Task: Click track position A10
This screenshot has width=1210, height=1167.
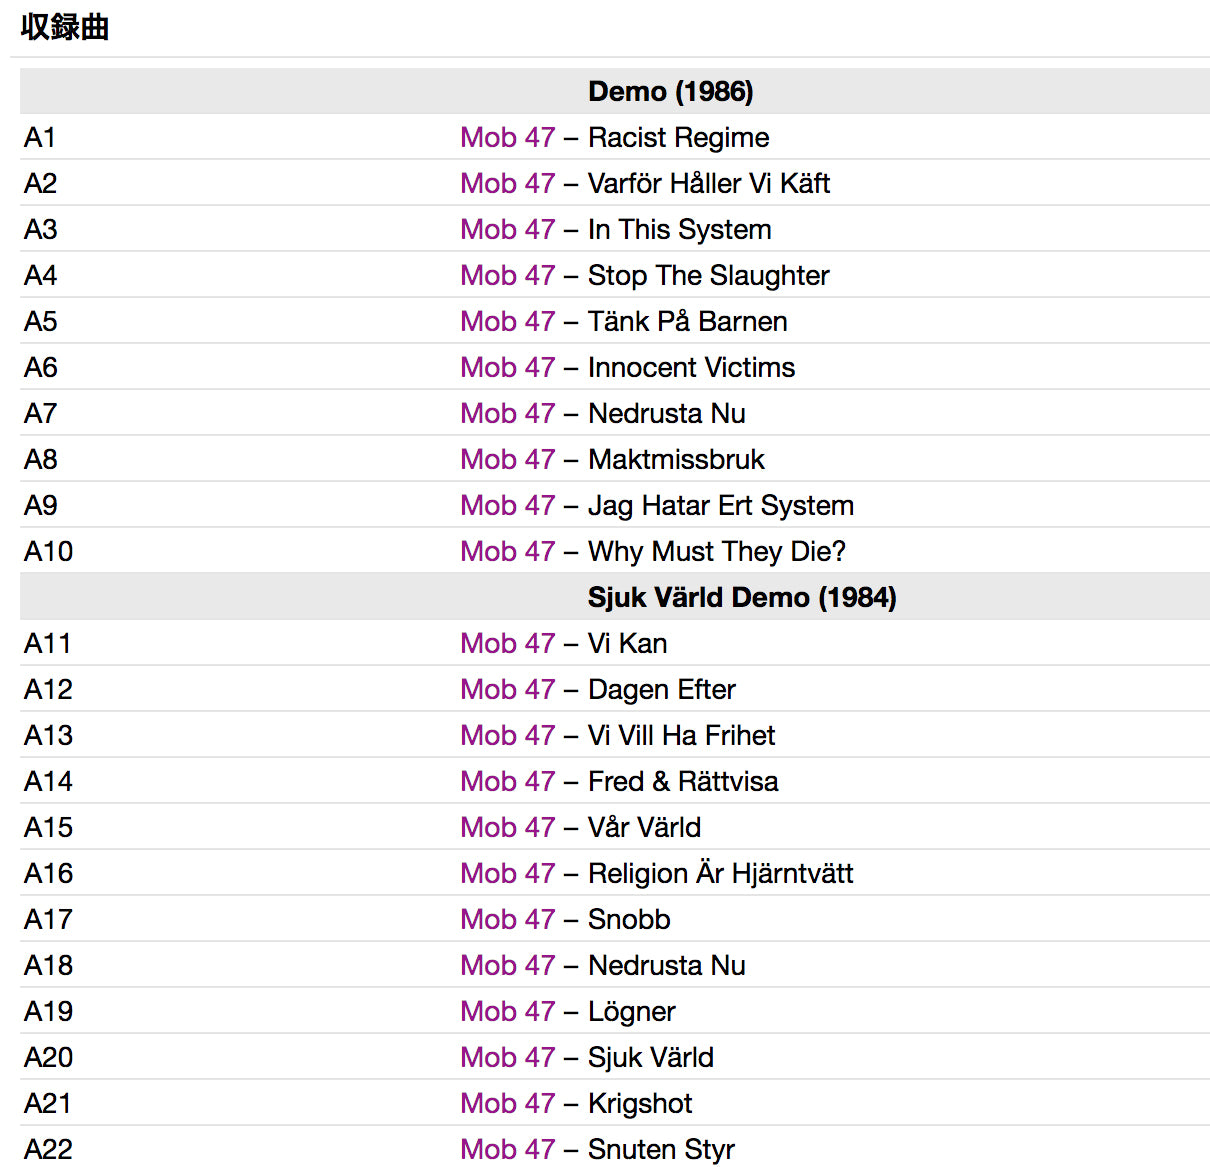Action: [x=49, y=551]
